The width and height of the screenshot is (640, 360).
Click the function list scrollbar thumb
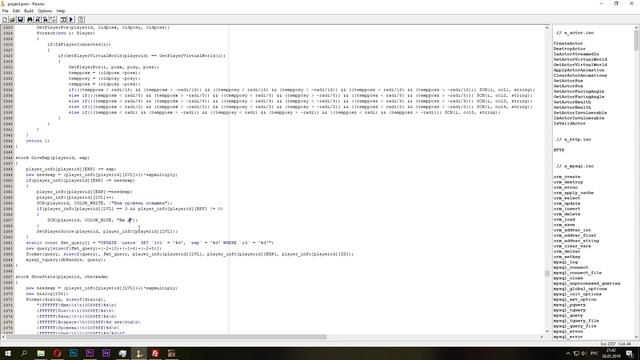pyautogui.click(x=637, y=40)
